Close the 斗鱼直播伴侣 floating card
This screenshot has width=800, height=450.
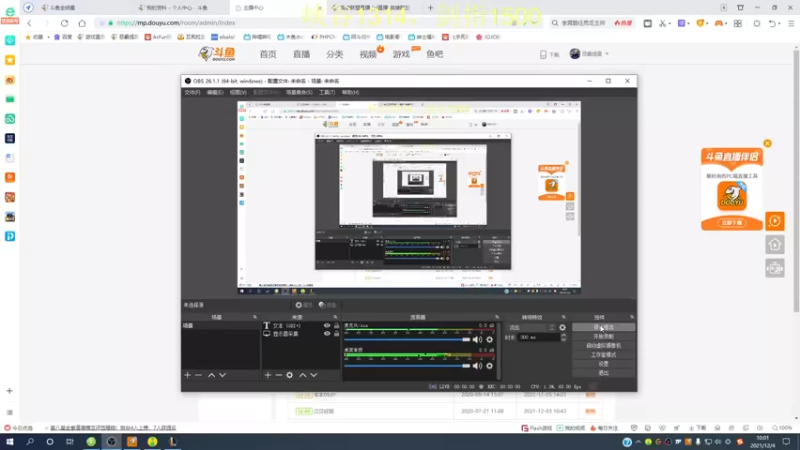tap(767, 143)
